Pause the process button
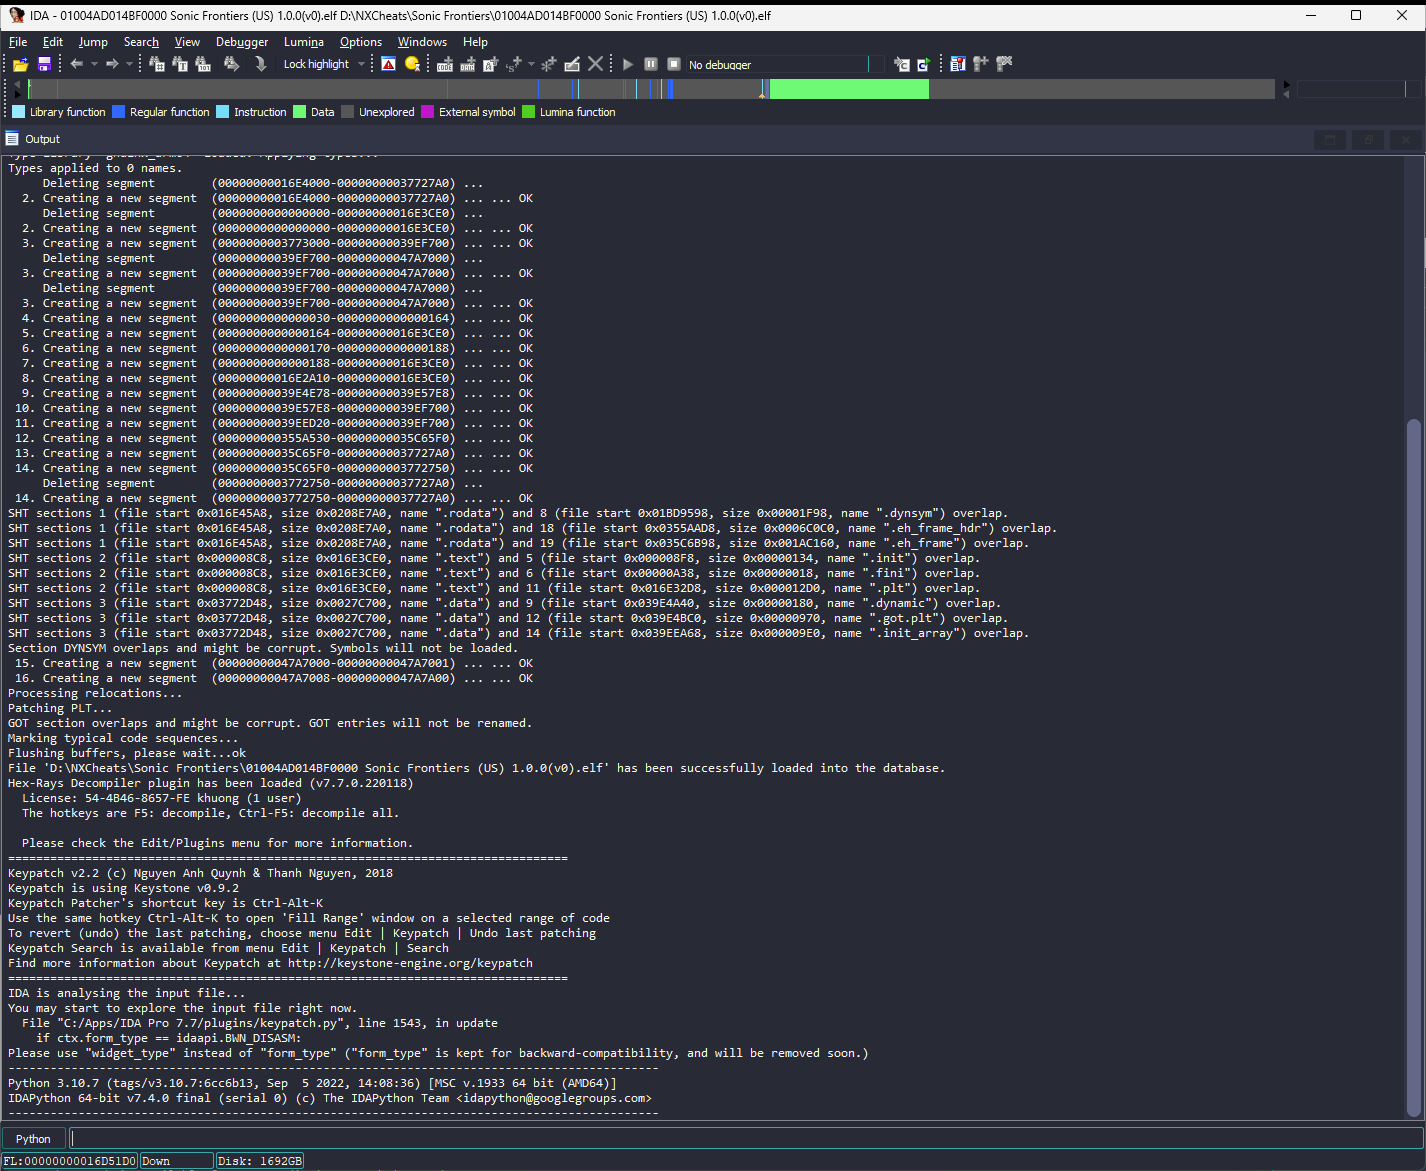Screen dimensions: 1426x1171 (651, 64)
